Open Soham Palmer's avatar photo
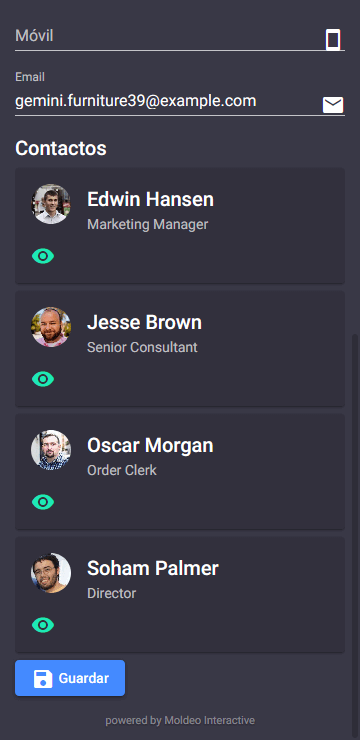360x740 pixels. pyautogui.click(x=51, y=573)
